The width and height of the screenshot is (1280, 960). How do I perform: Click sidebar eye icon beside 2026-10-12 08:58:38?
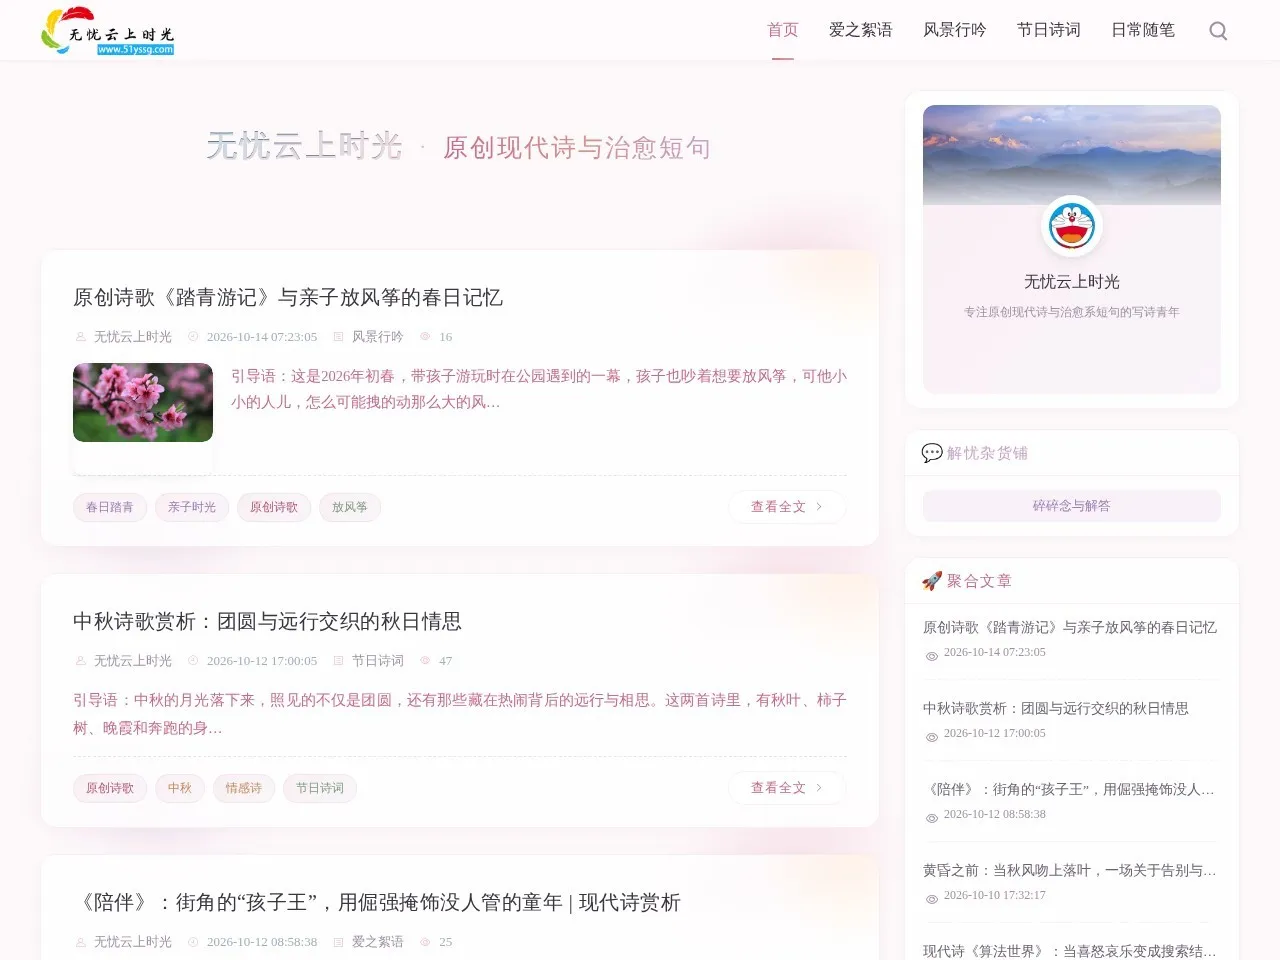coord(932,818)
